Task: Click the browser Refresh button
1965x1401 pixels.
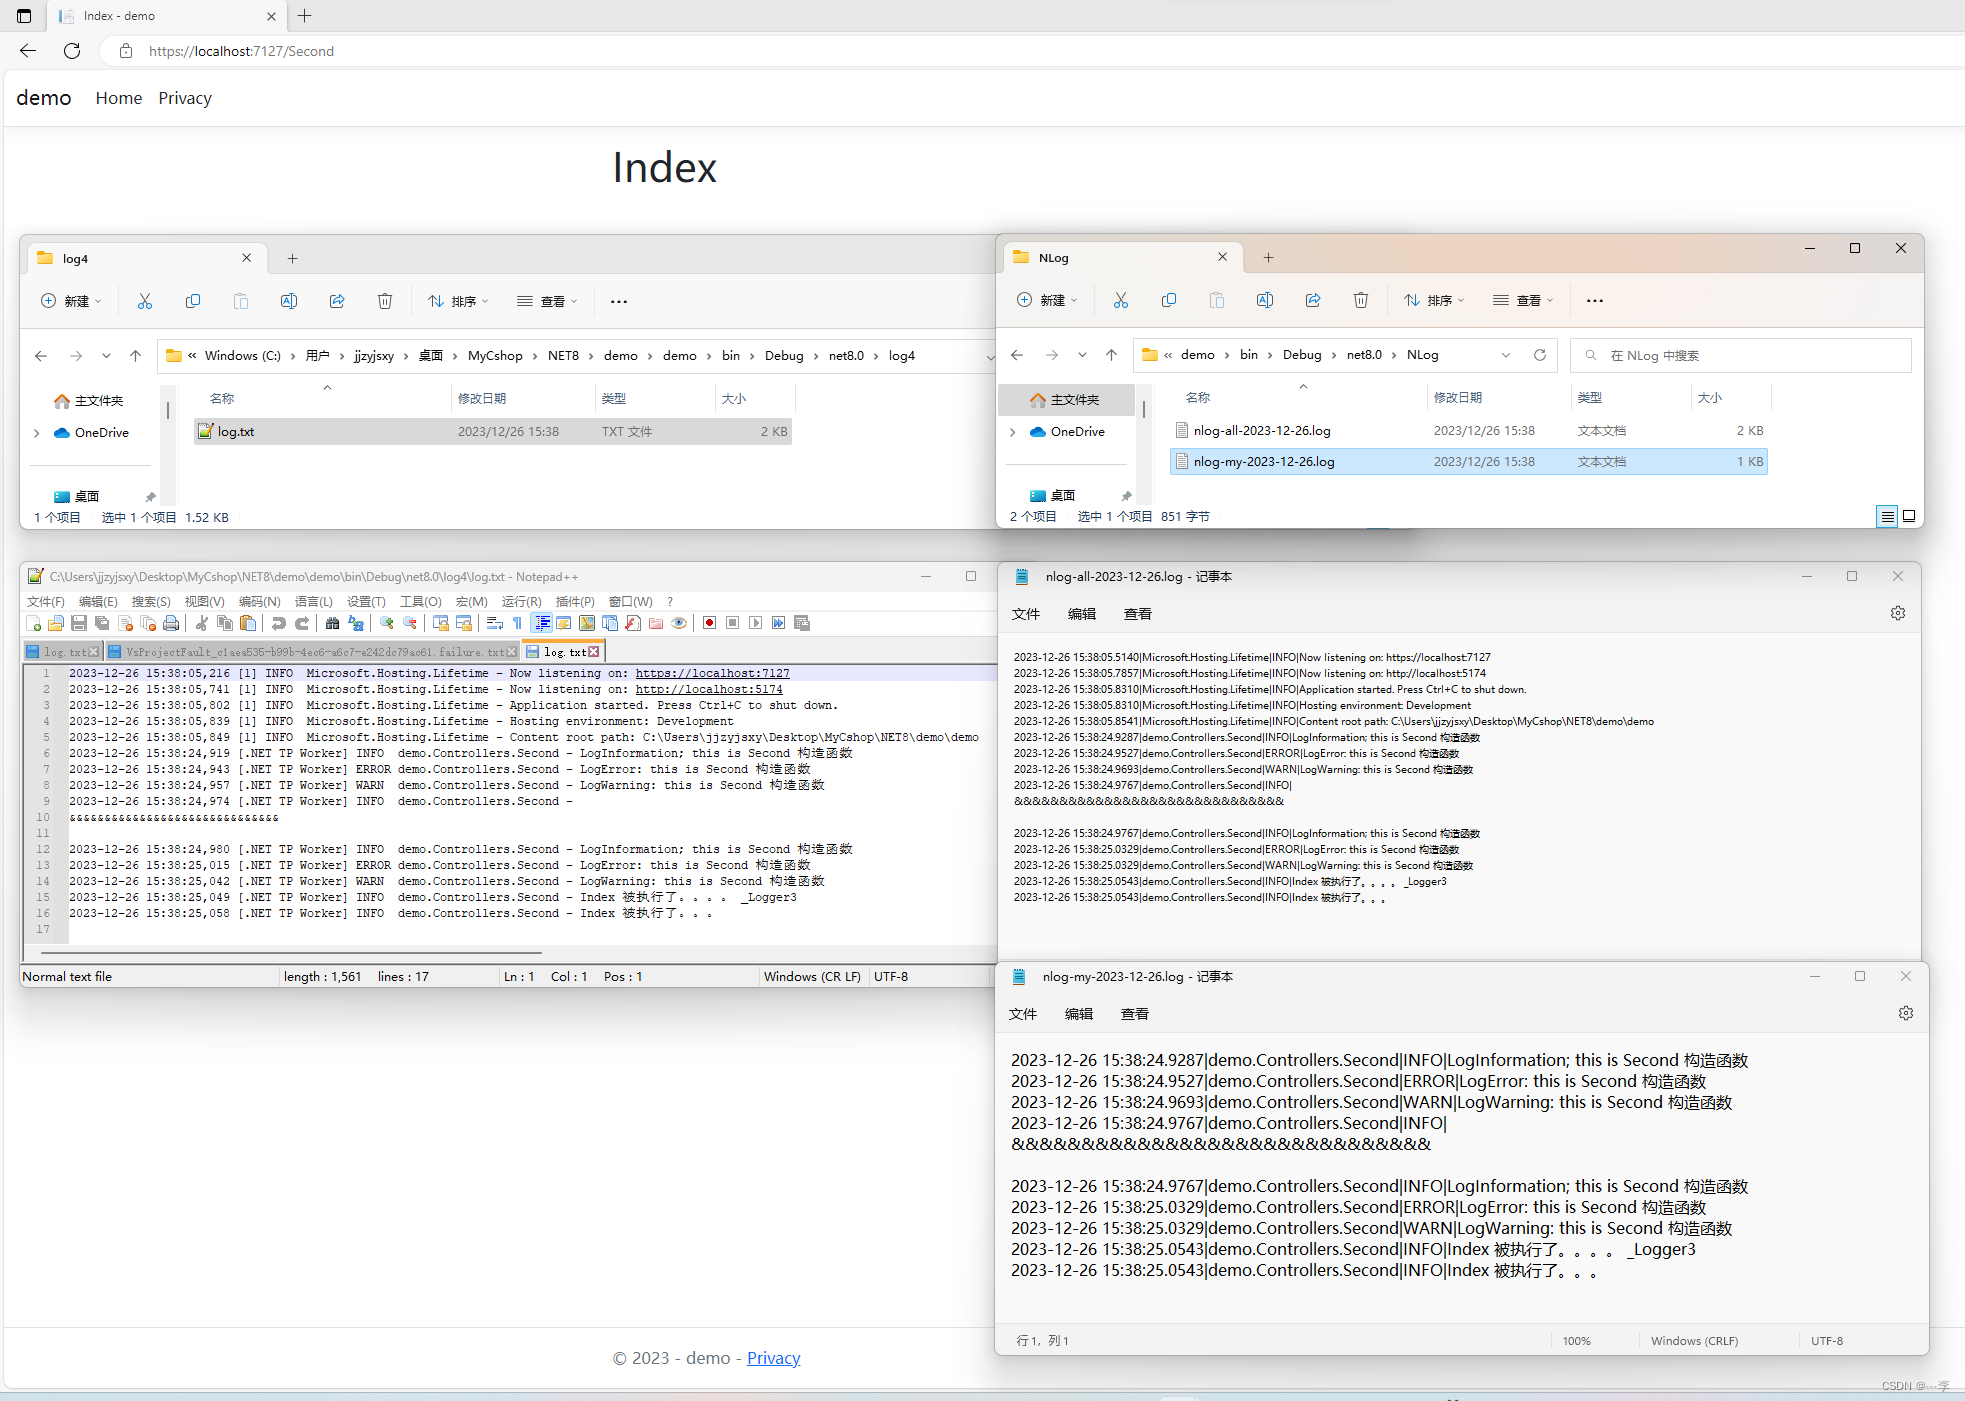Action: coord(72,51)
